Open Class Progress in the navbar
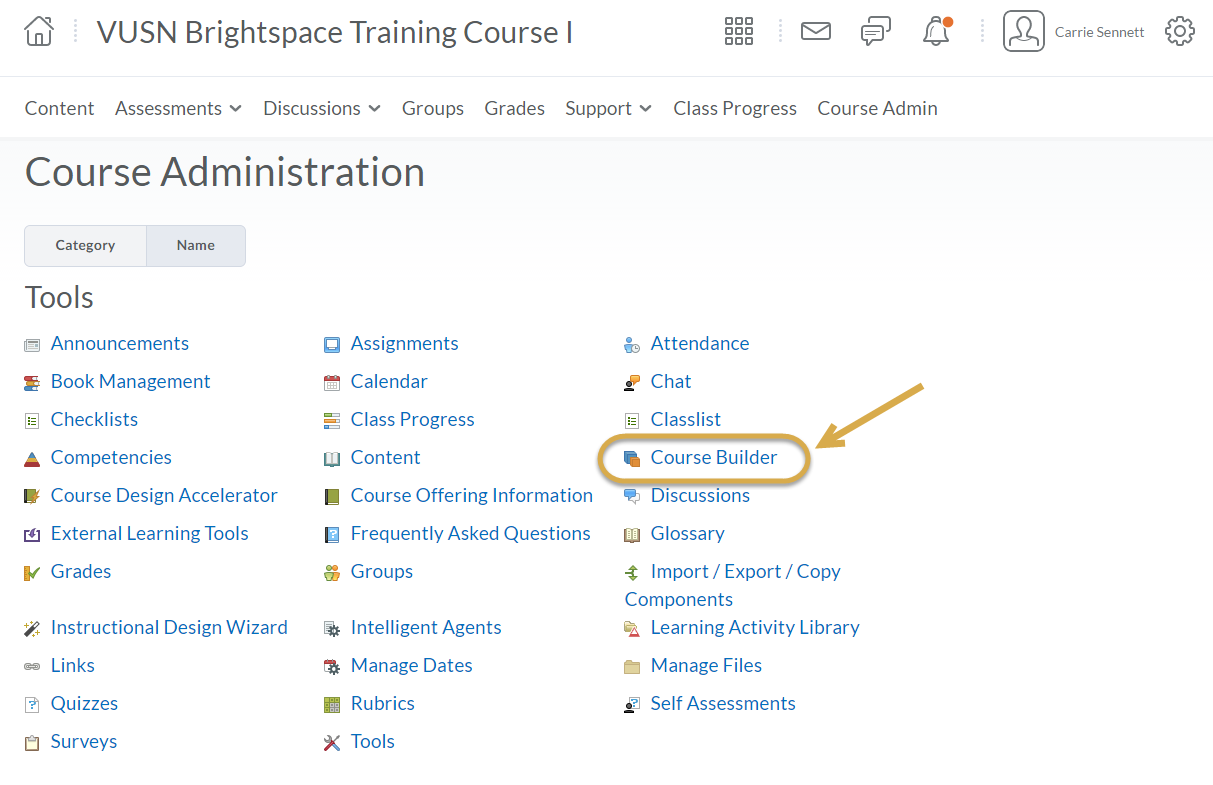1213x785 pixels. click(x=735, y=108)
